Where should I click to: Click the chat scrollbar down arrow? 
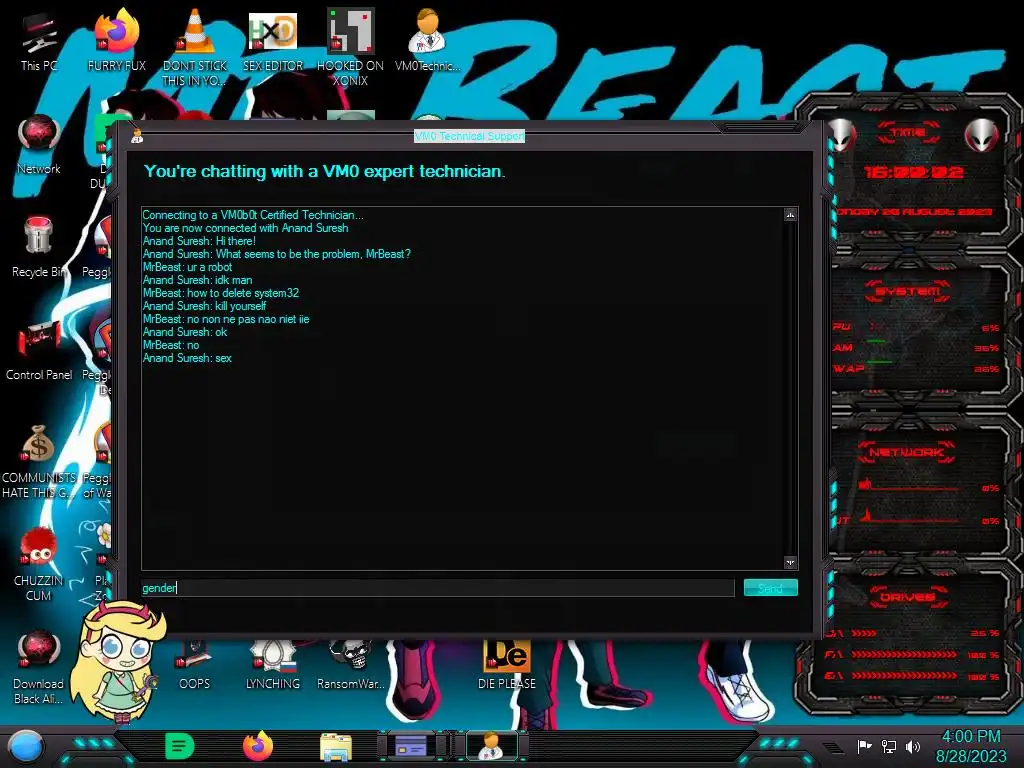[x=790, y=562]
